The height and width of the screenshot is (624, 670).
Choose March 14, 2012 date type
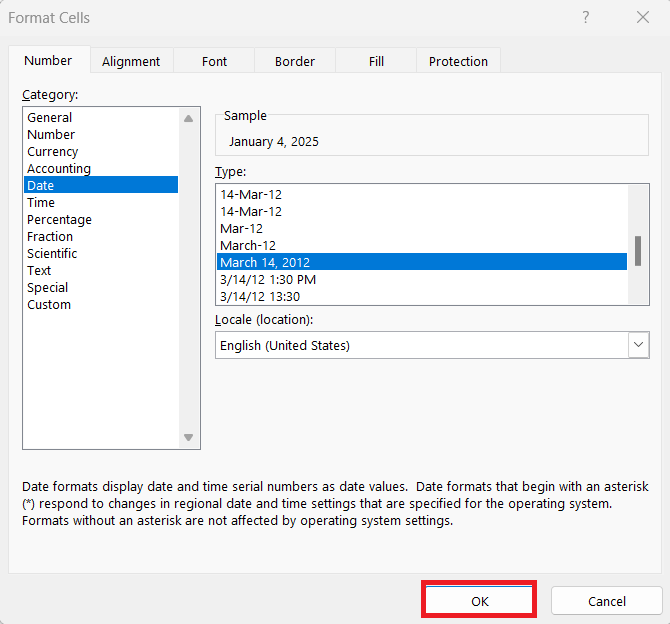click(x=422, y=262)
